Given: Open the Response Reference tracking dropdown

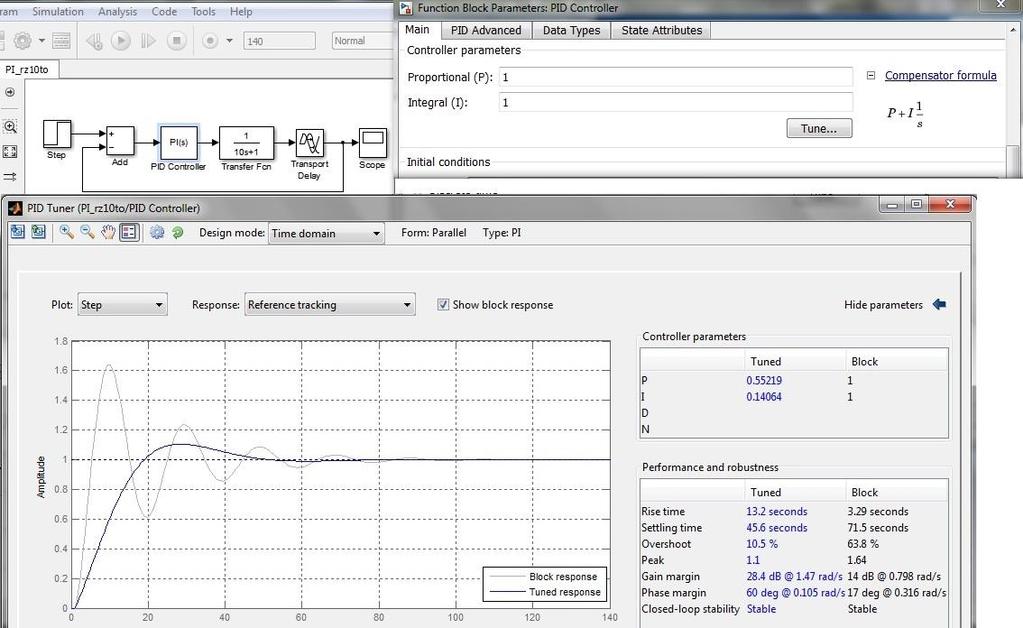Looking at the screenshot, I should pyautogui.click(x=329, y=305).
